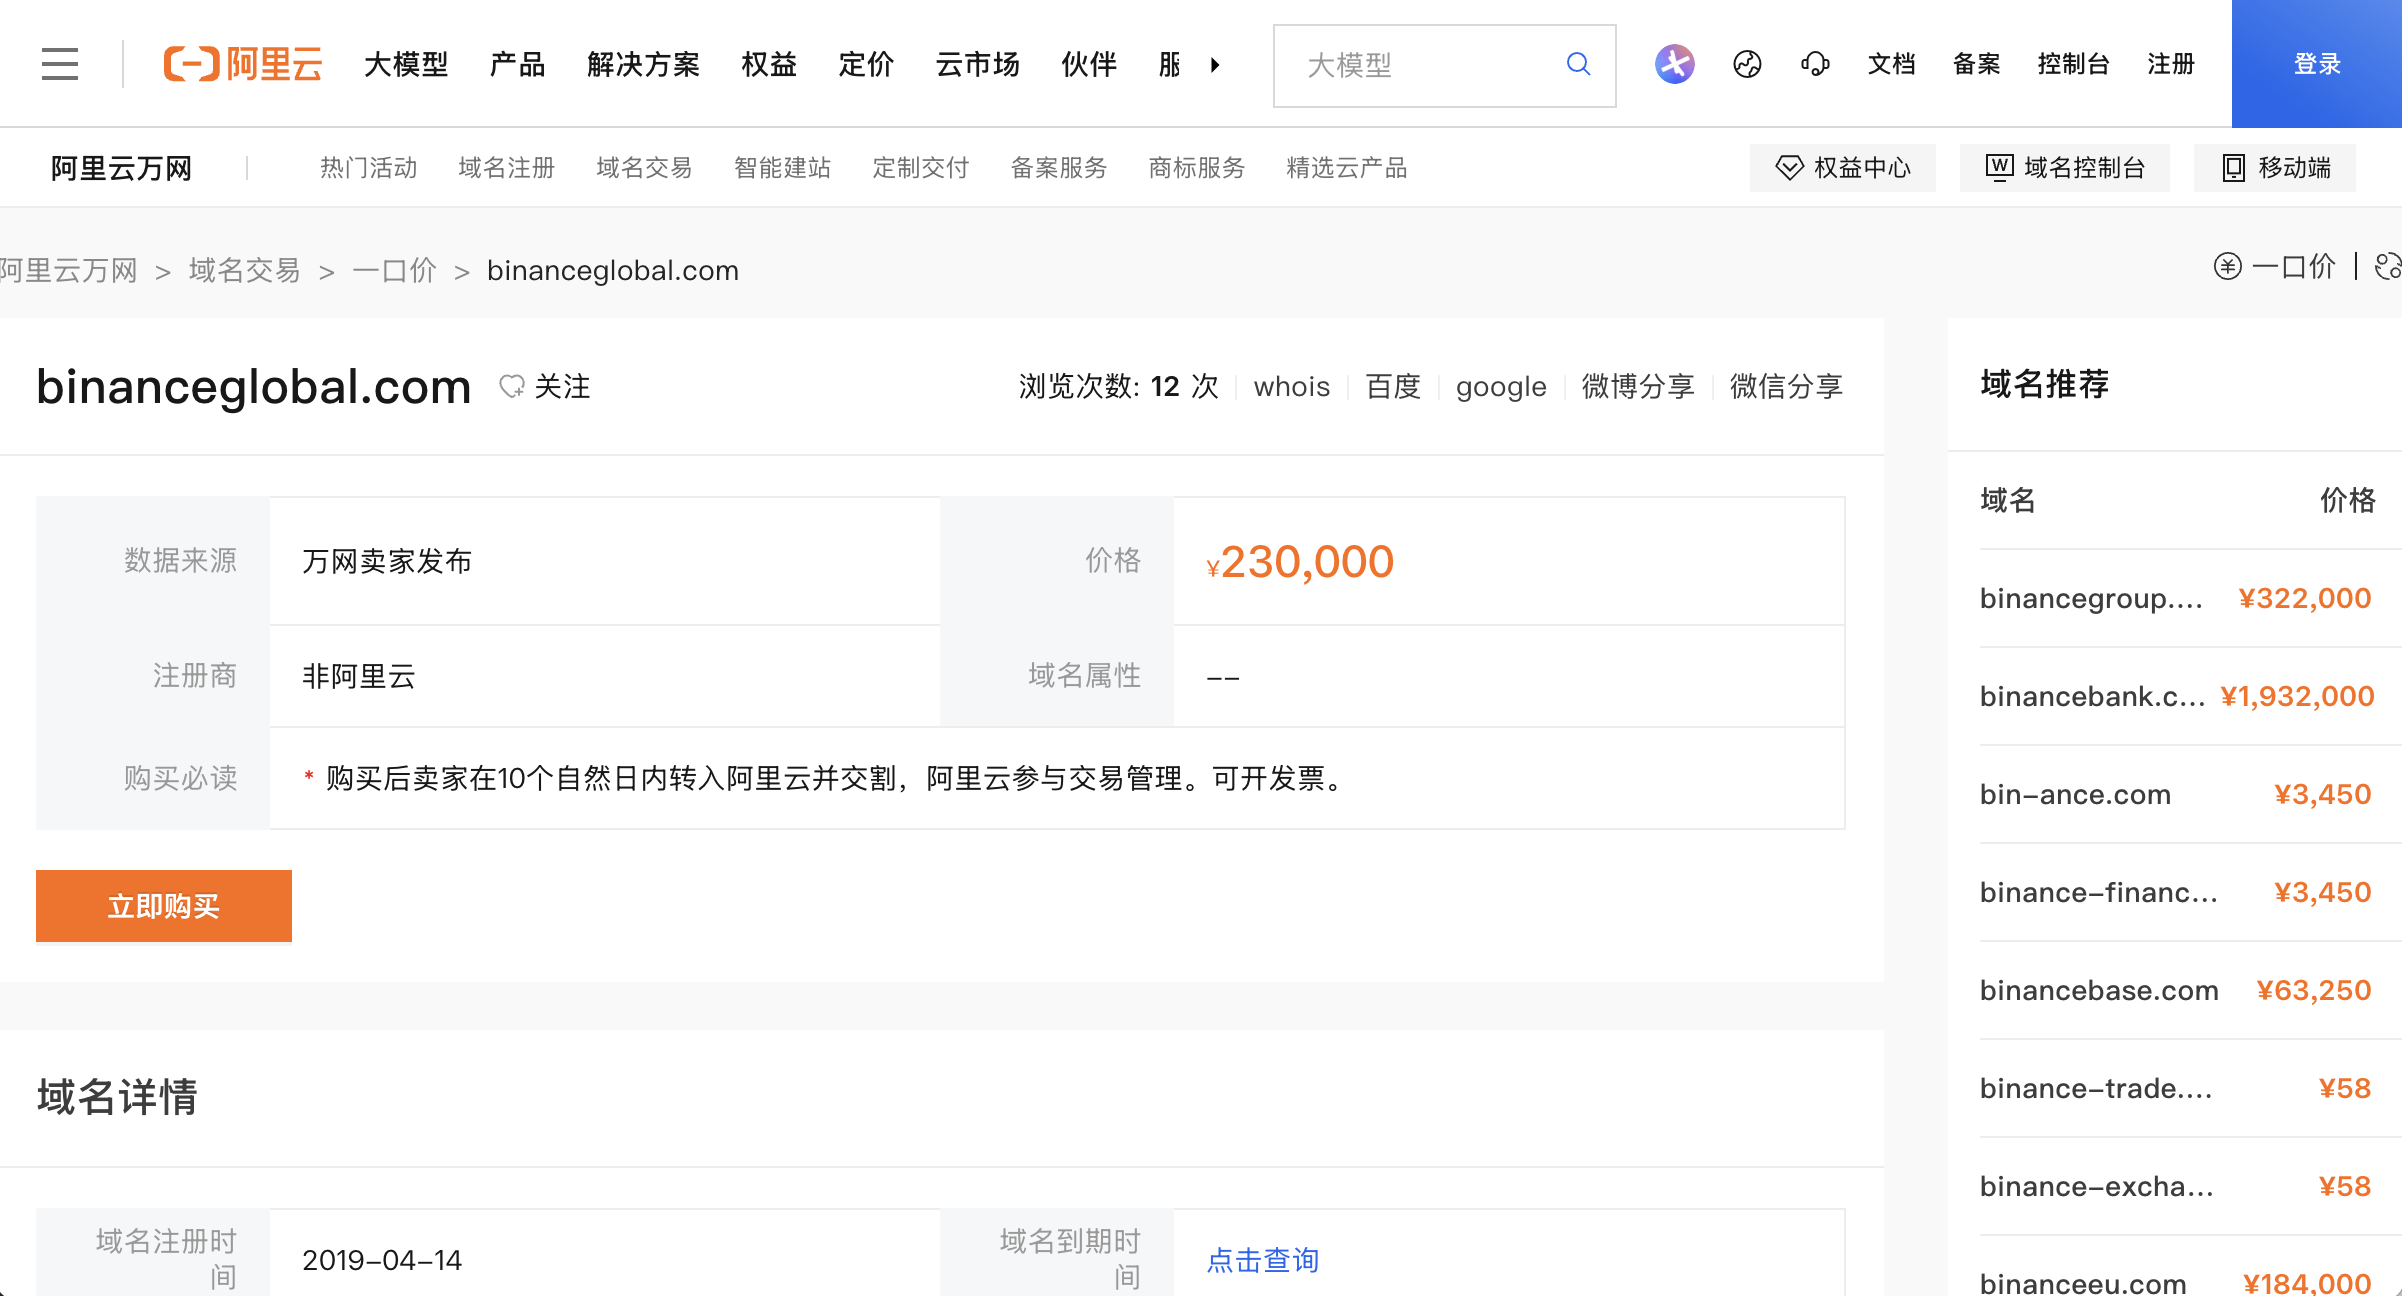Viewport: 2402px width, 1296px height.
Task: Open recommended domain binancebase.com
Action: 2099,990
